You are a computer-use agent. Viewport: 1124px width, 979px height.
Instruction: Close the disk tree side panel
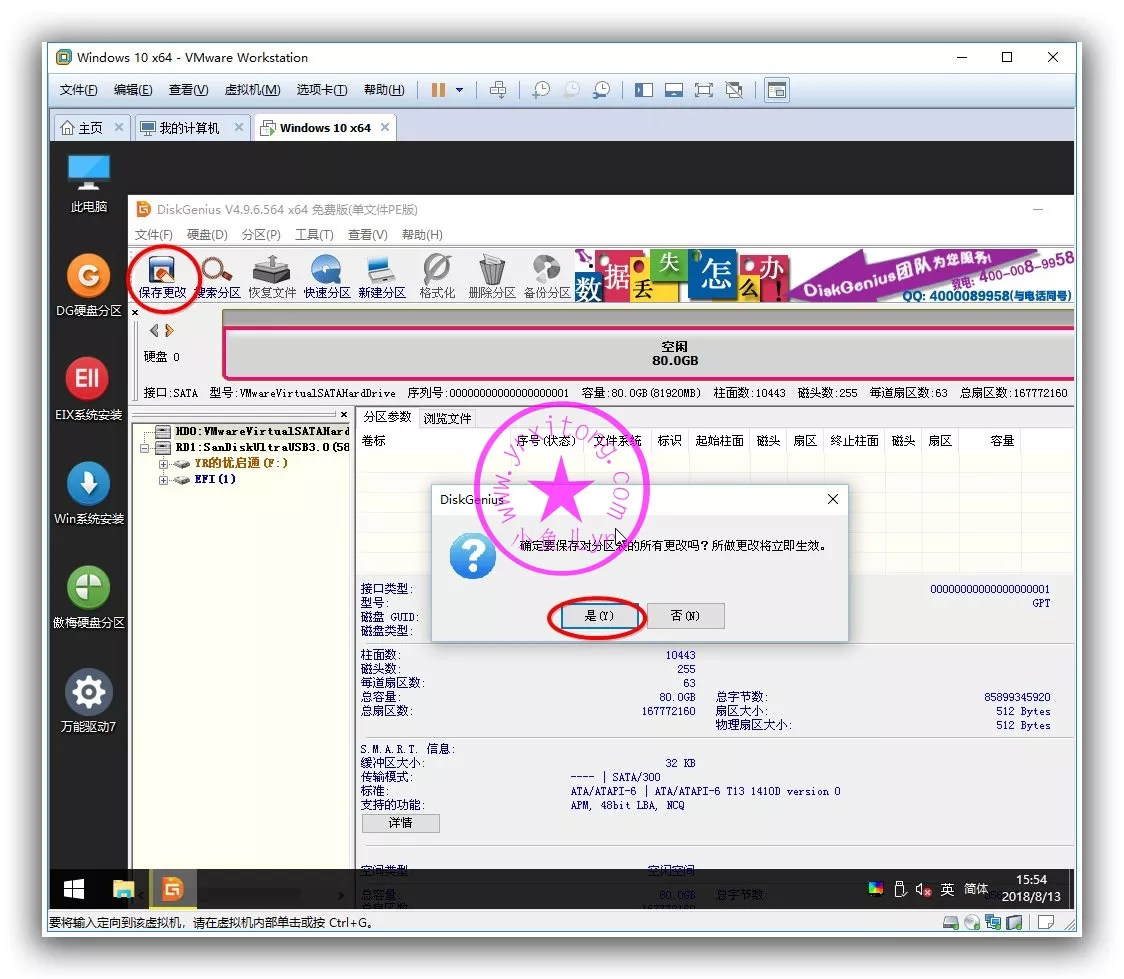344,414
